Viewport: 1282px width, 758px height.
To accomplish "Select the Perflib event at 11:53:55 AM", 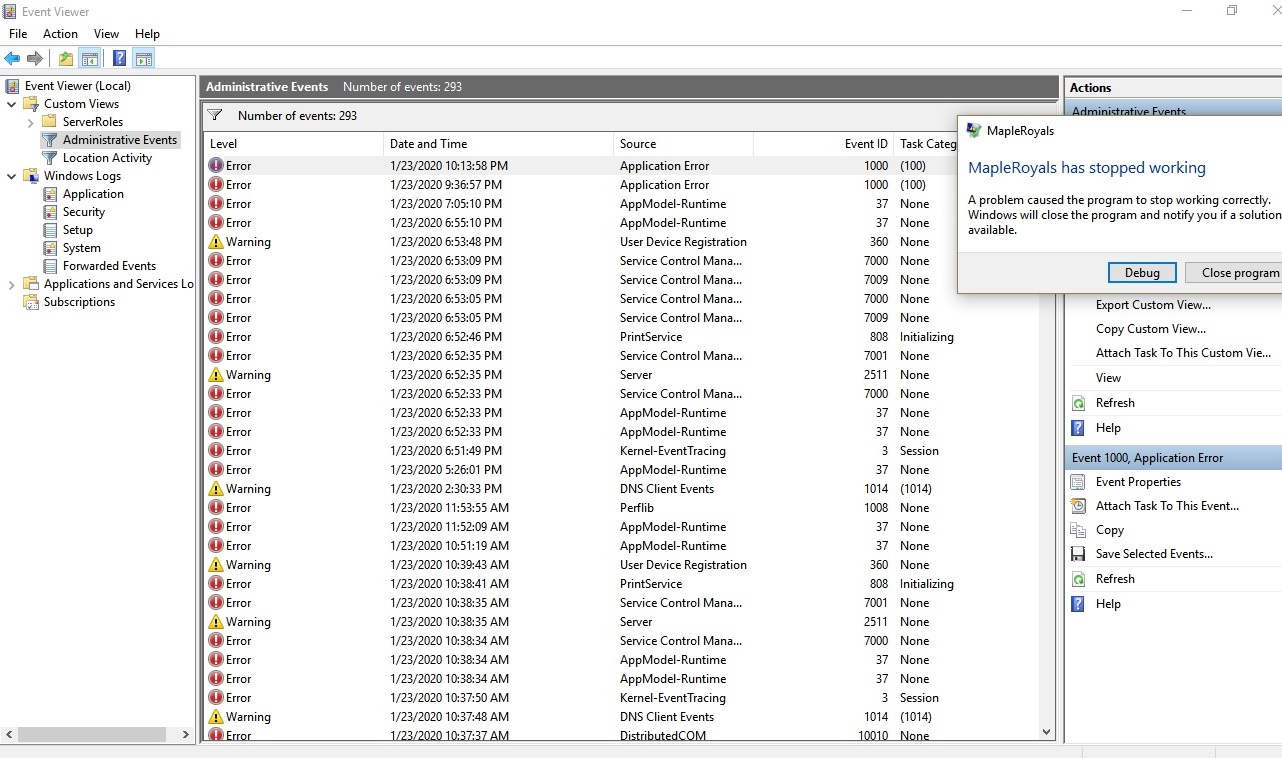I will click(620, 508).
